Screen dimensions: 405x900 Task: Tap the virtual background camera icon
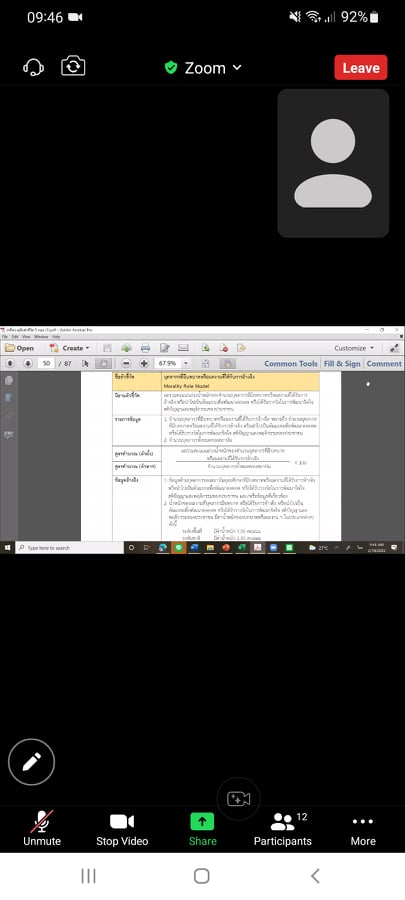238,798
